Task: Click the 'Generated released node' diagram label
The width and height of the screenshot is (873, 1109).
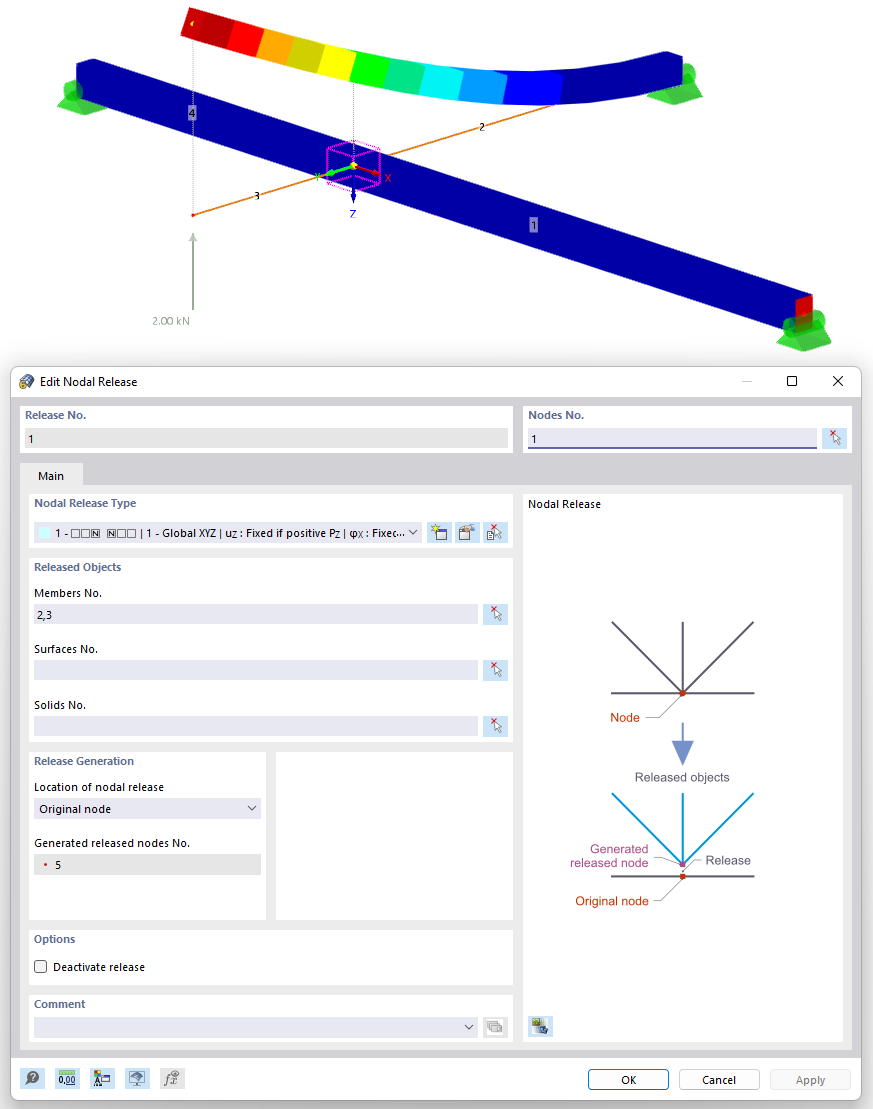Action: point(609,856)
